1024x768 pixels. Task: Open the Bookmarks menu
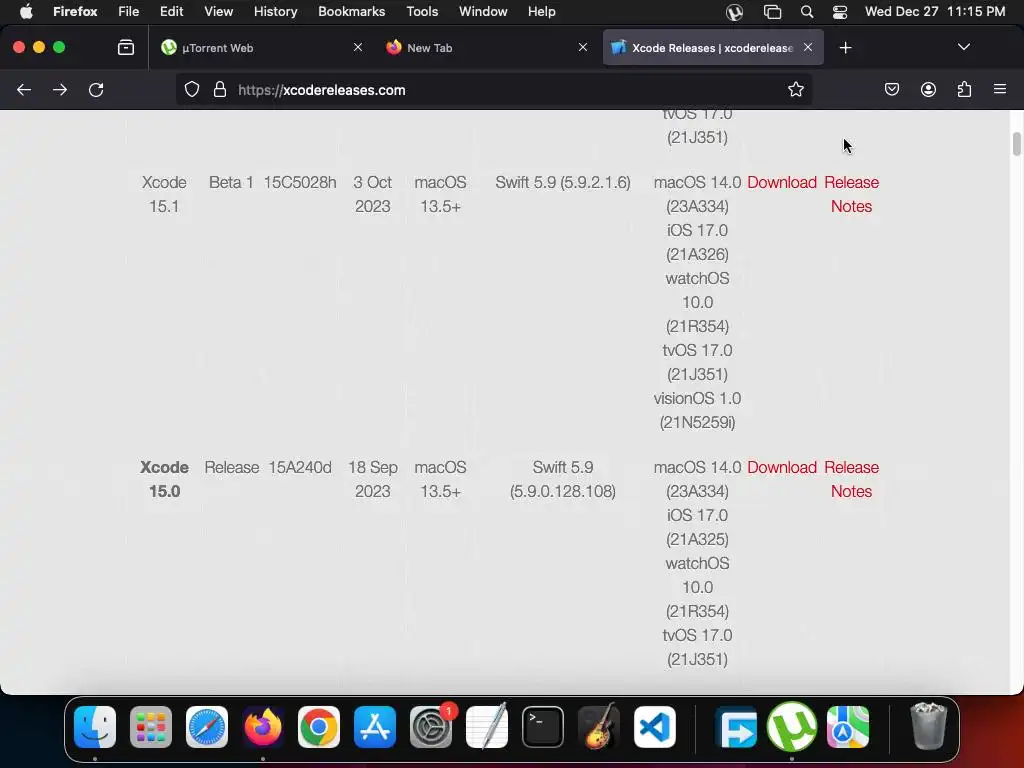click(x=351, y=12)
